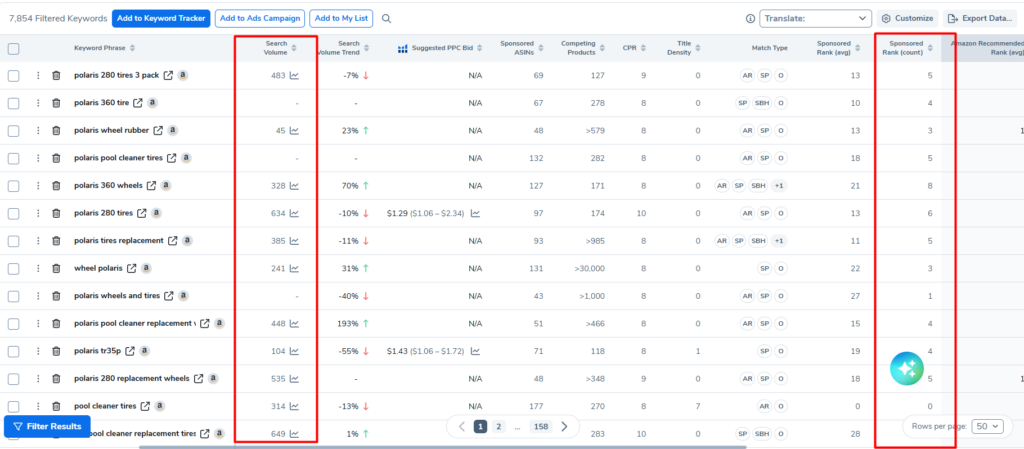Click Add to Keyword Tracker button

pyautogui.click(x=161, y=18)
